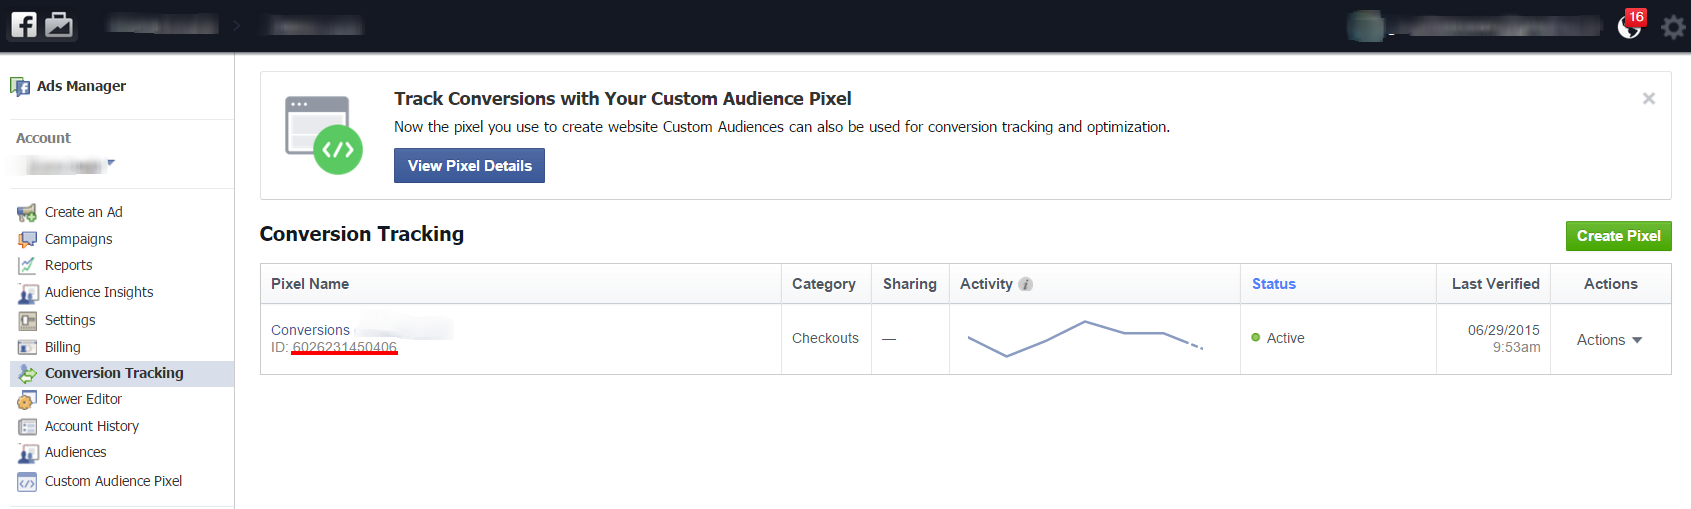Click the Last Verified column header
This screenshot has width=1691, height=509.
pos(1496,284)
